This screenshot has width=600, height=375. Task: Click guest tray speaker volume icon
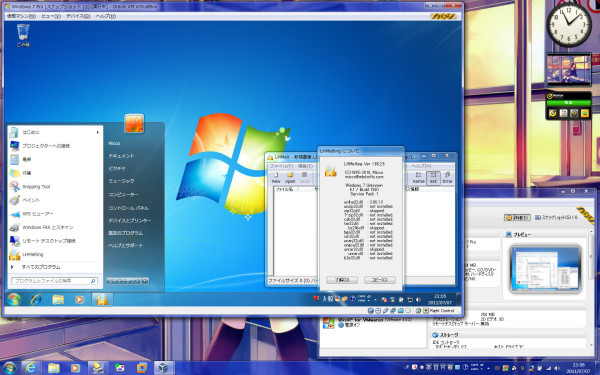[418, 299]
